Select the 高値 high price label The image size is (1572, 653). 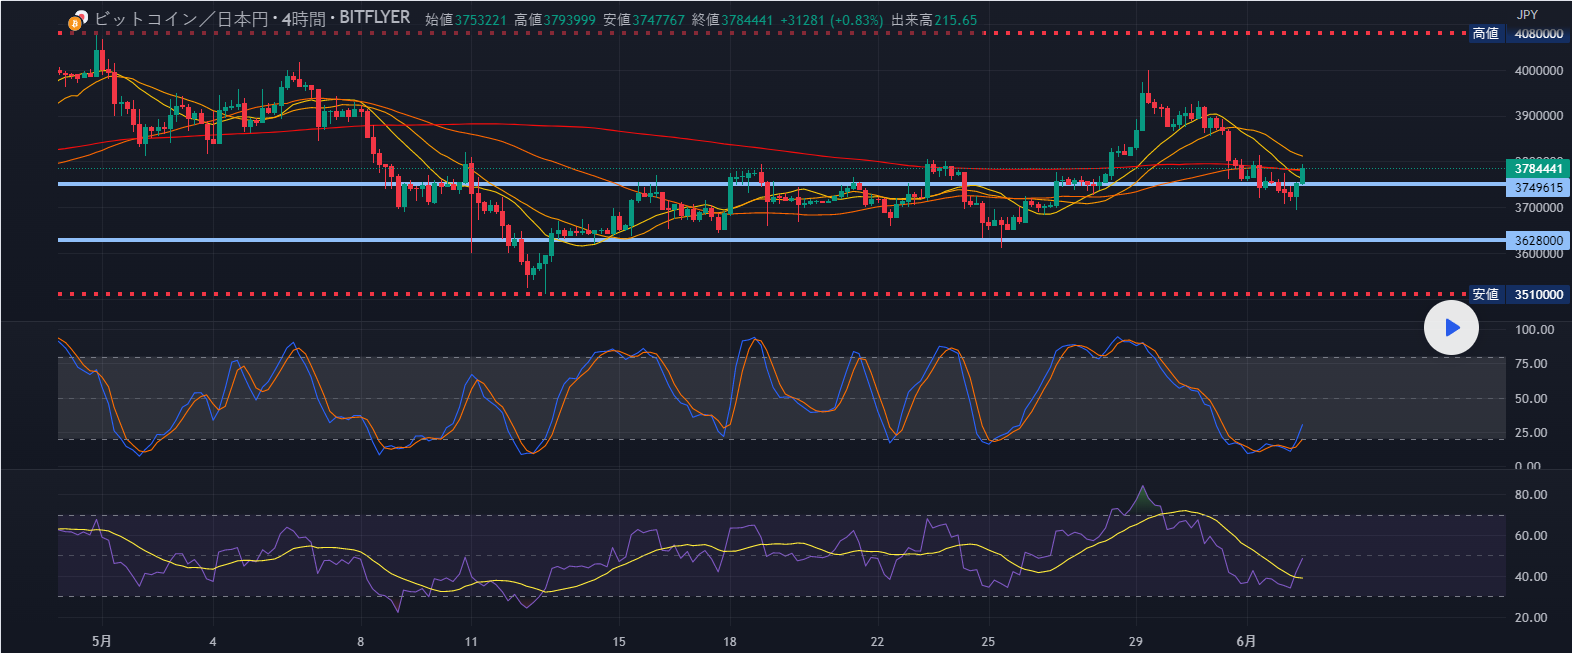pyautogui.click(x=1485, y=34)
